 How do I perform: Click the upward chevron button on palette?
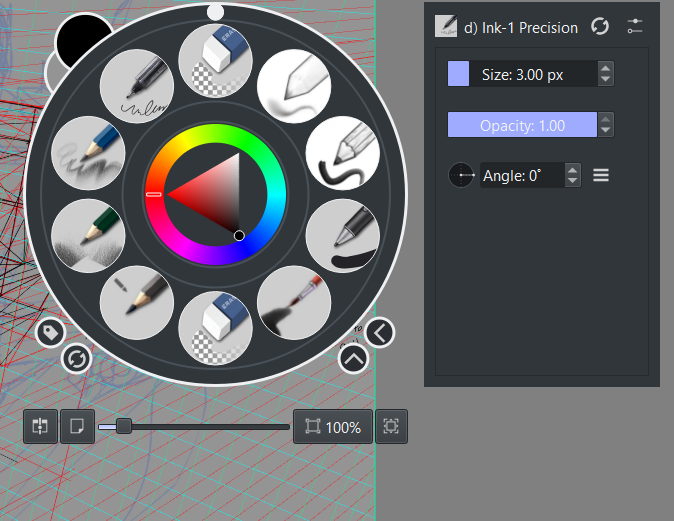click(x=353, y=359)
